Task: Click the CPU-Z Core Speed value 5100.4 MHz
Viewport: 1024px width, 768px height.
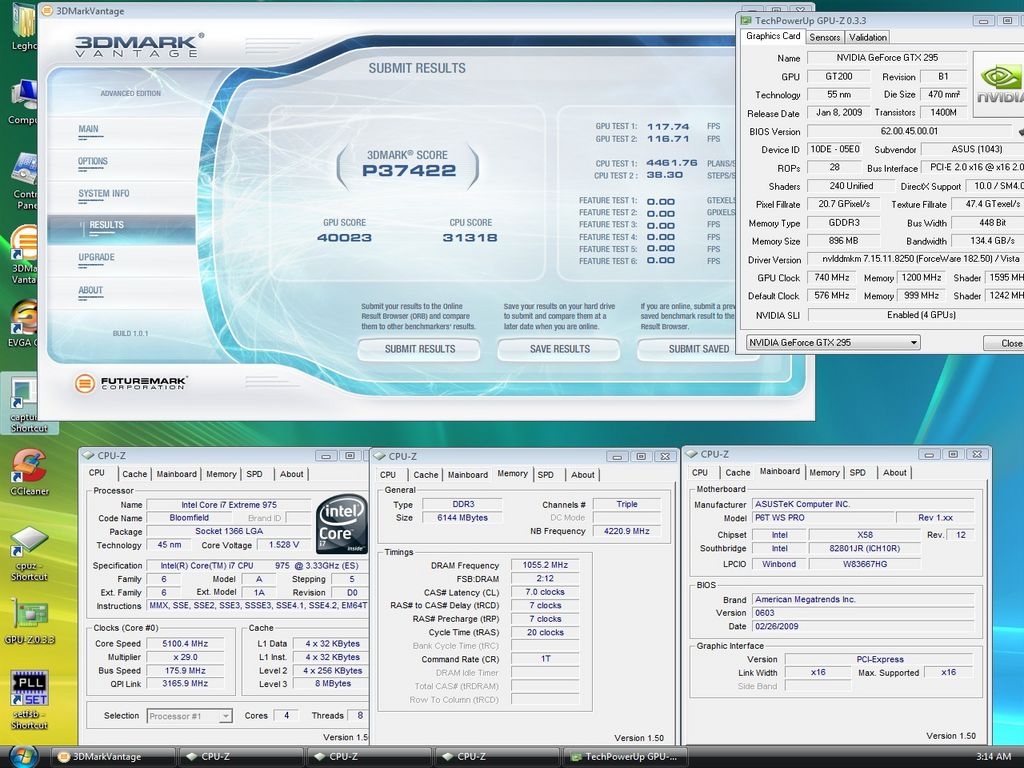Action: click(x=185, y=643)
